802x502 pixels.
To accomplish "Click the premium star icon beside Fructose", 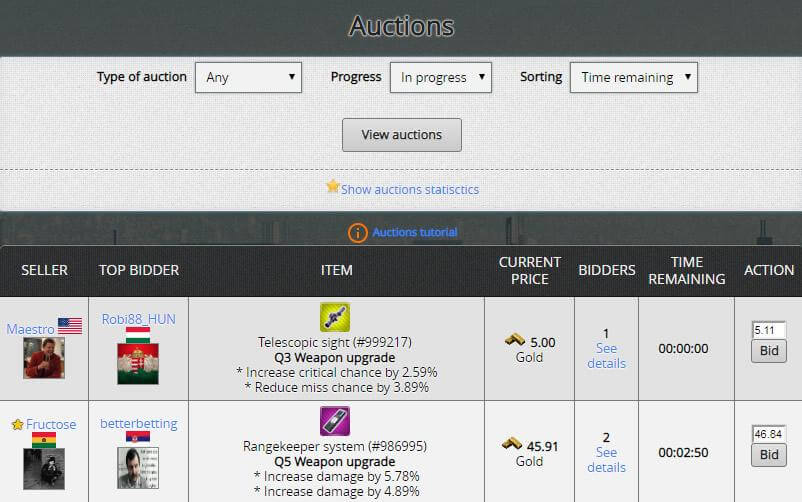I will [17, 425].
